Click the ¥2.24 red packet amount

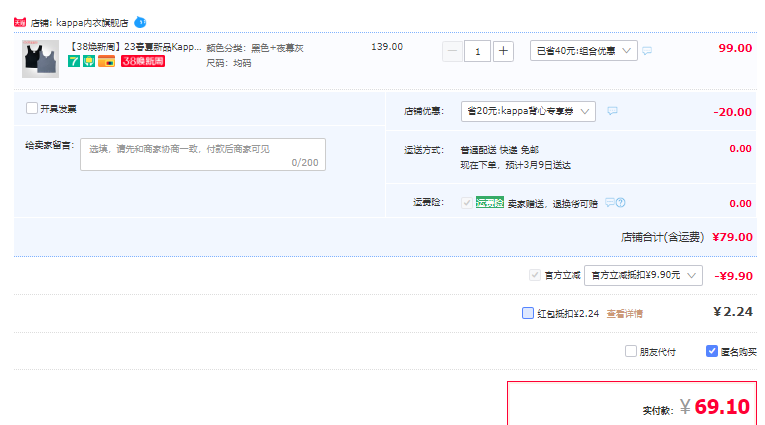(733, 312)
